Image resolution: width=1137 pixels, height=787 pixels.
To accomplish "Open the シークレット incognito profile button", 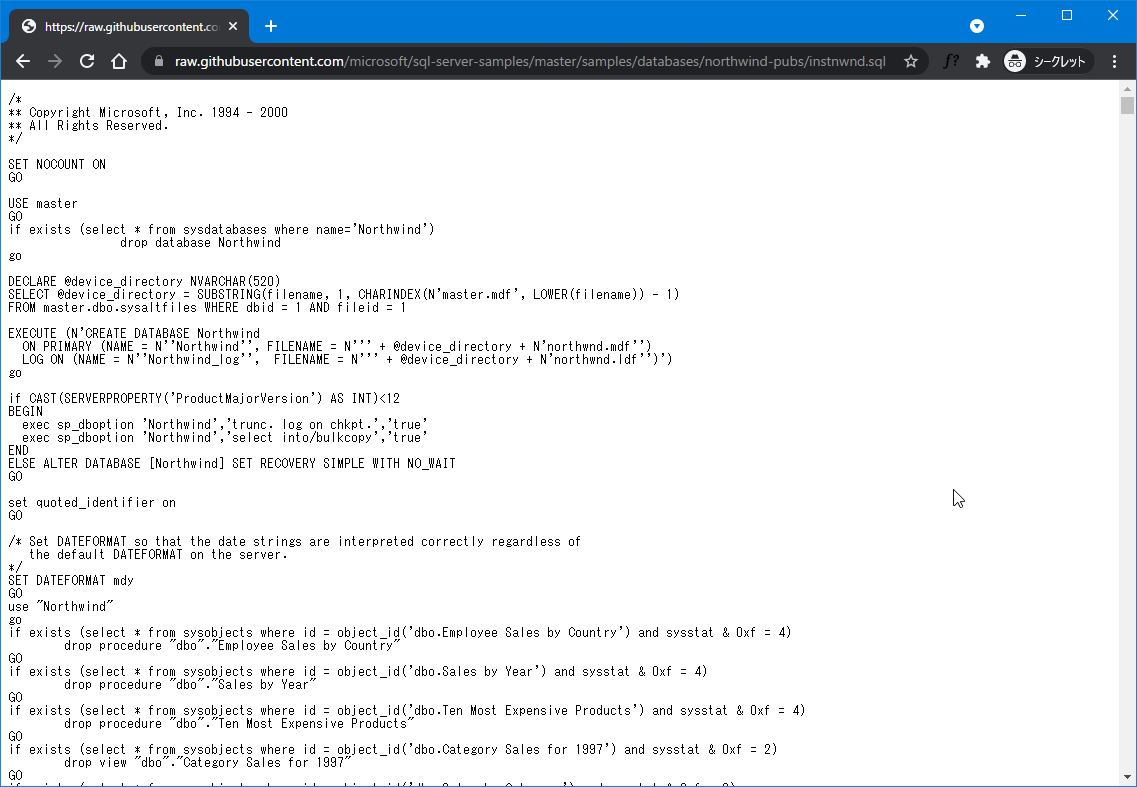I will tap(1048, 61).
